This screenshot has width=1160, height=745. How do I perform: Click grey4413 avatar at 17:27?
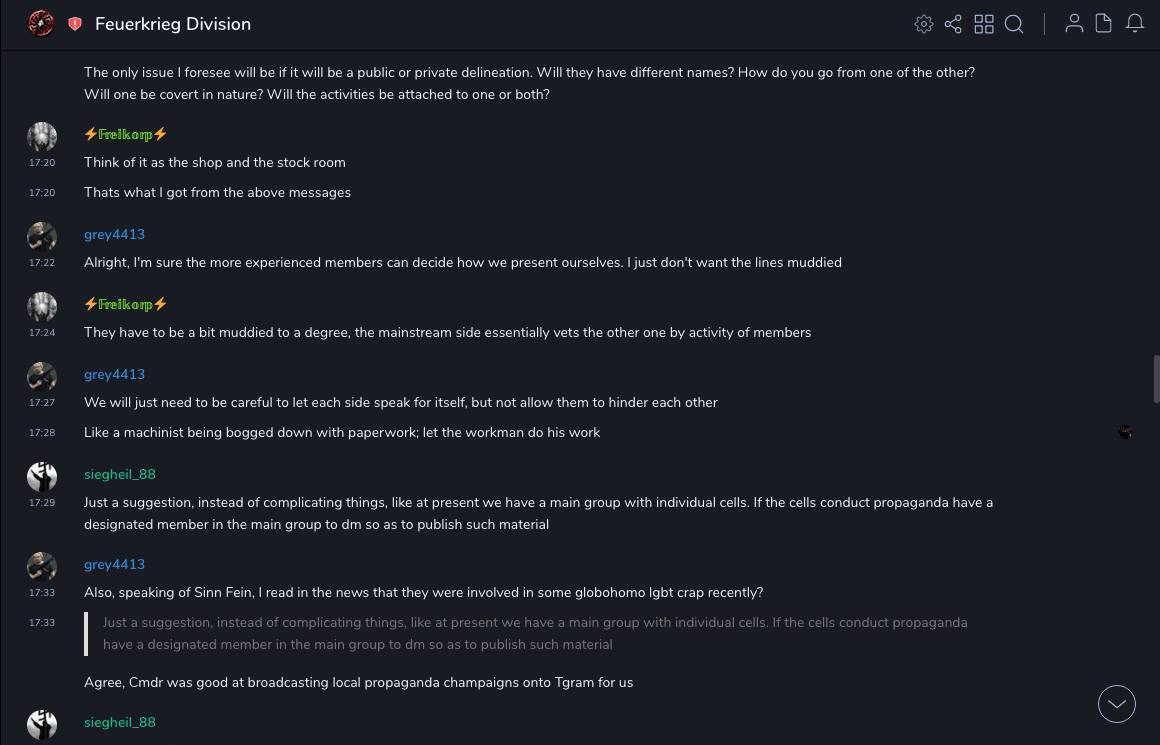pyautogui.click(x=42, y=376)
